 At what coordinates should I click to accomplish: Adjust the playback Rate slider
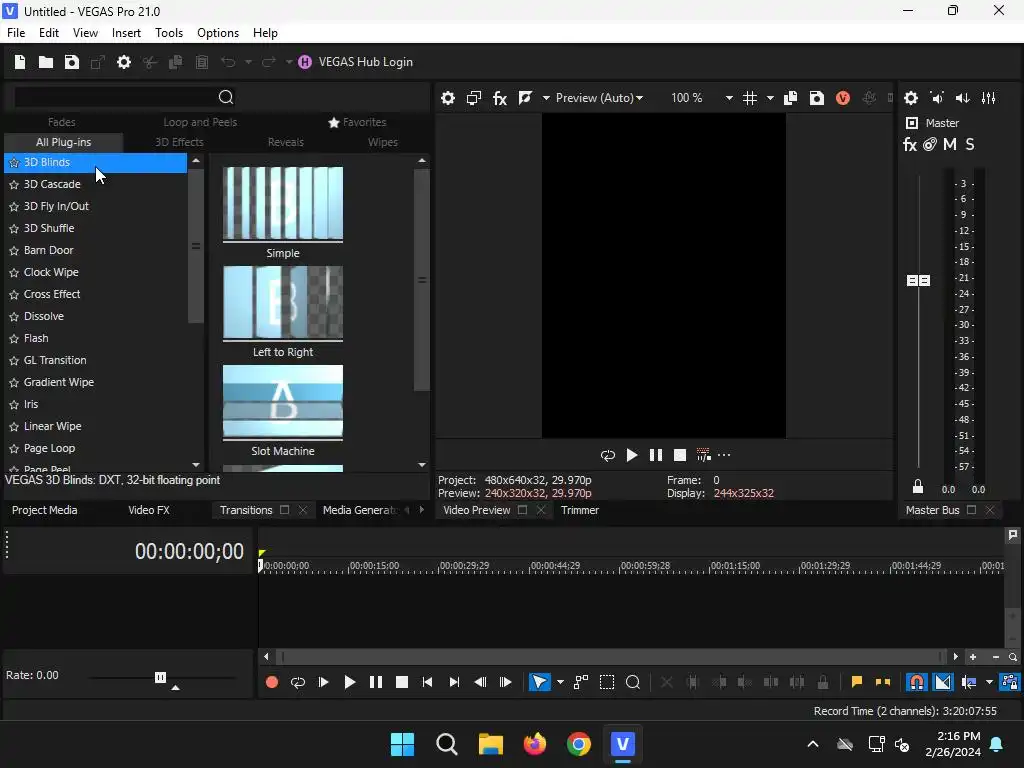(x=160, y=677)
